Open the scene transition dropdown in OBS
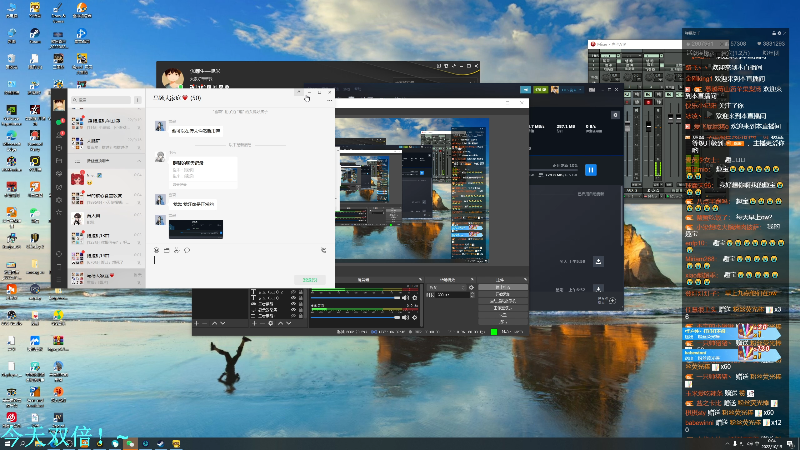 point(446,288)
